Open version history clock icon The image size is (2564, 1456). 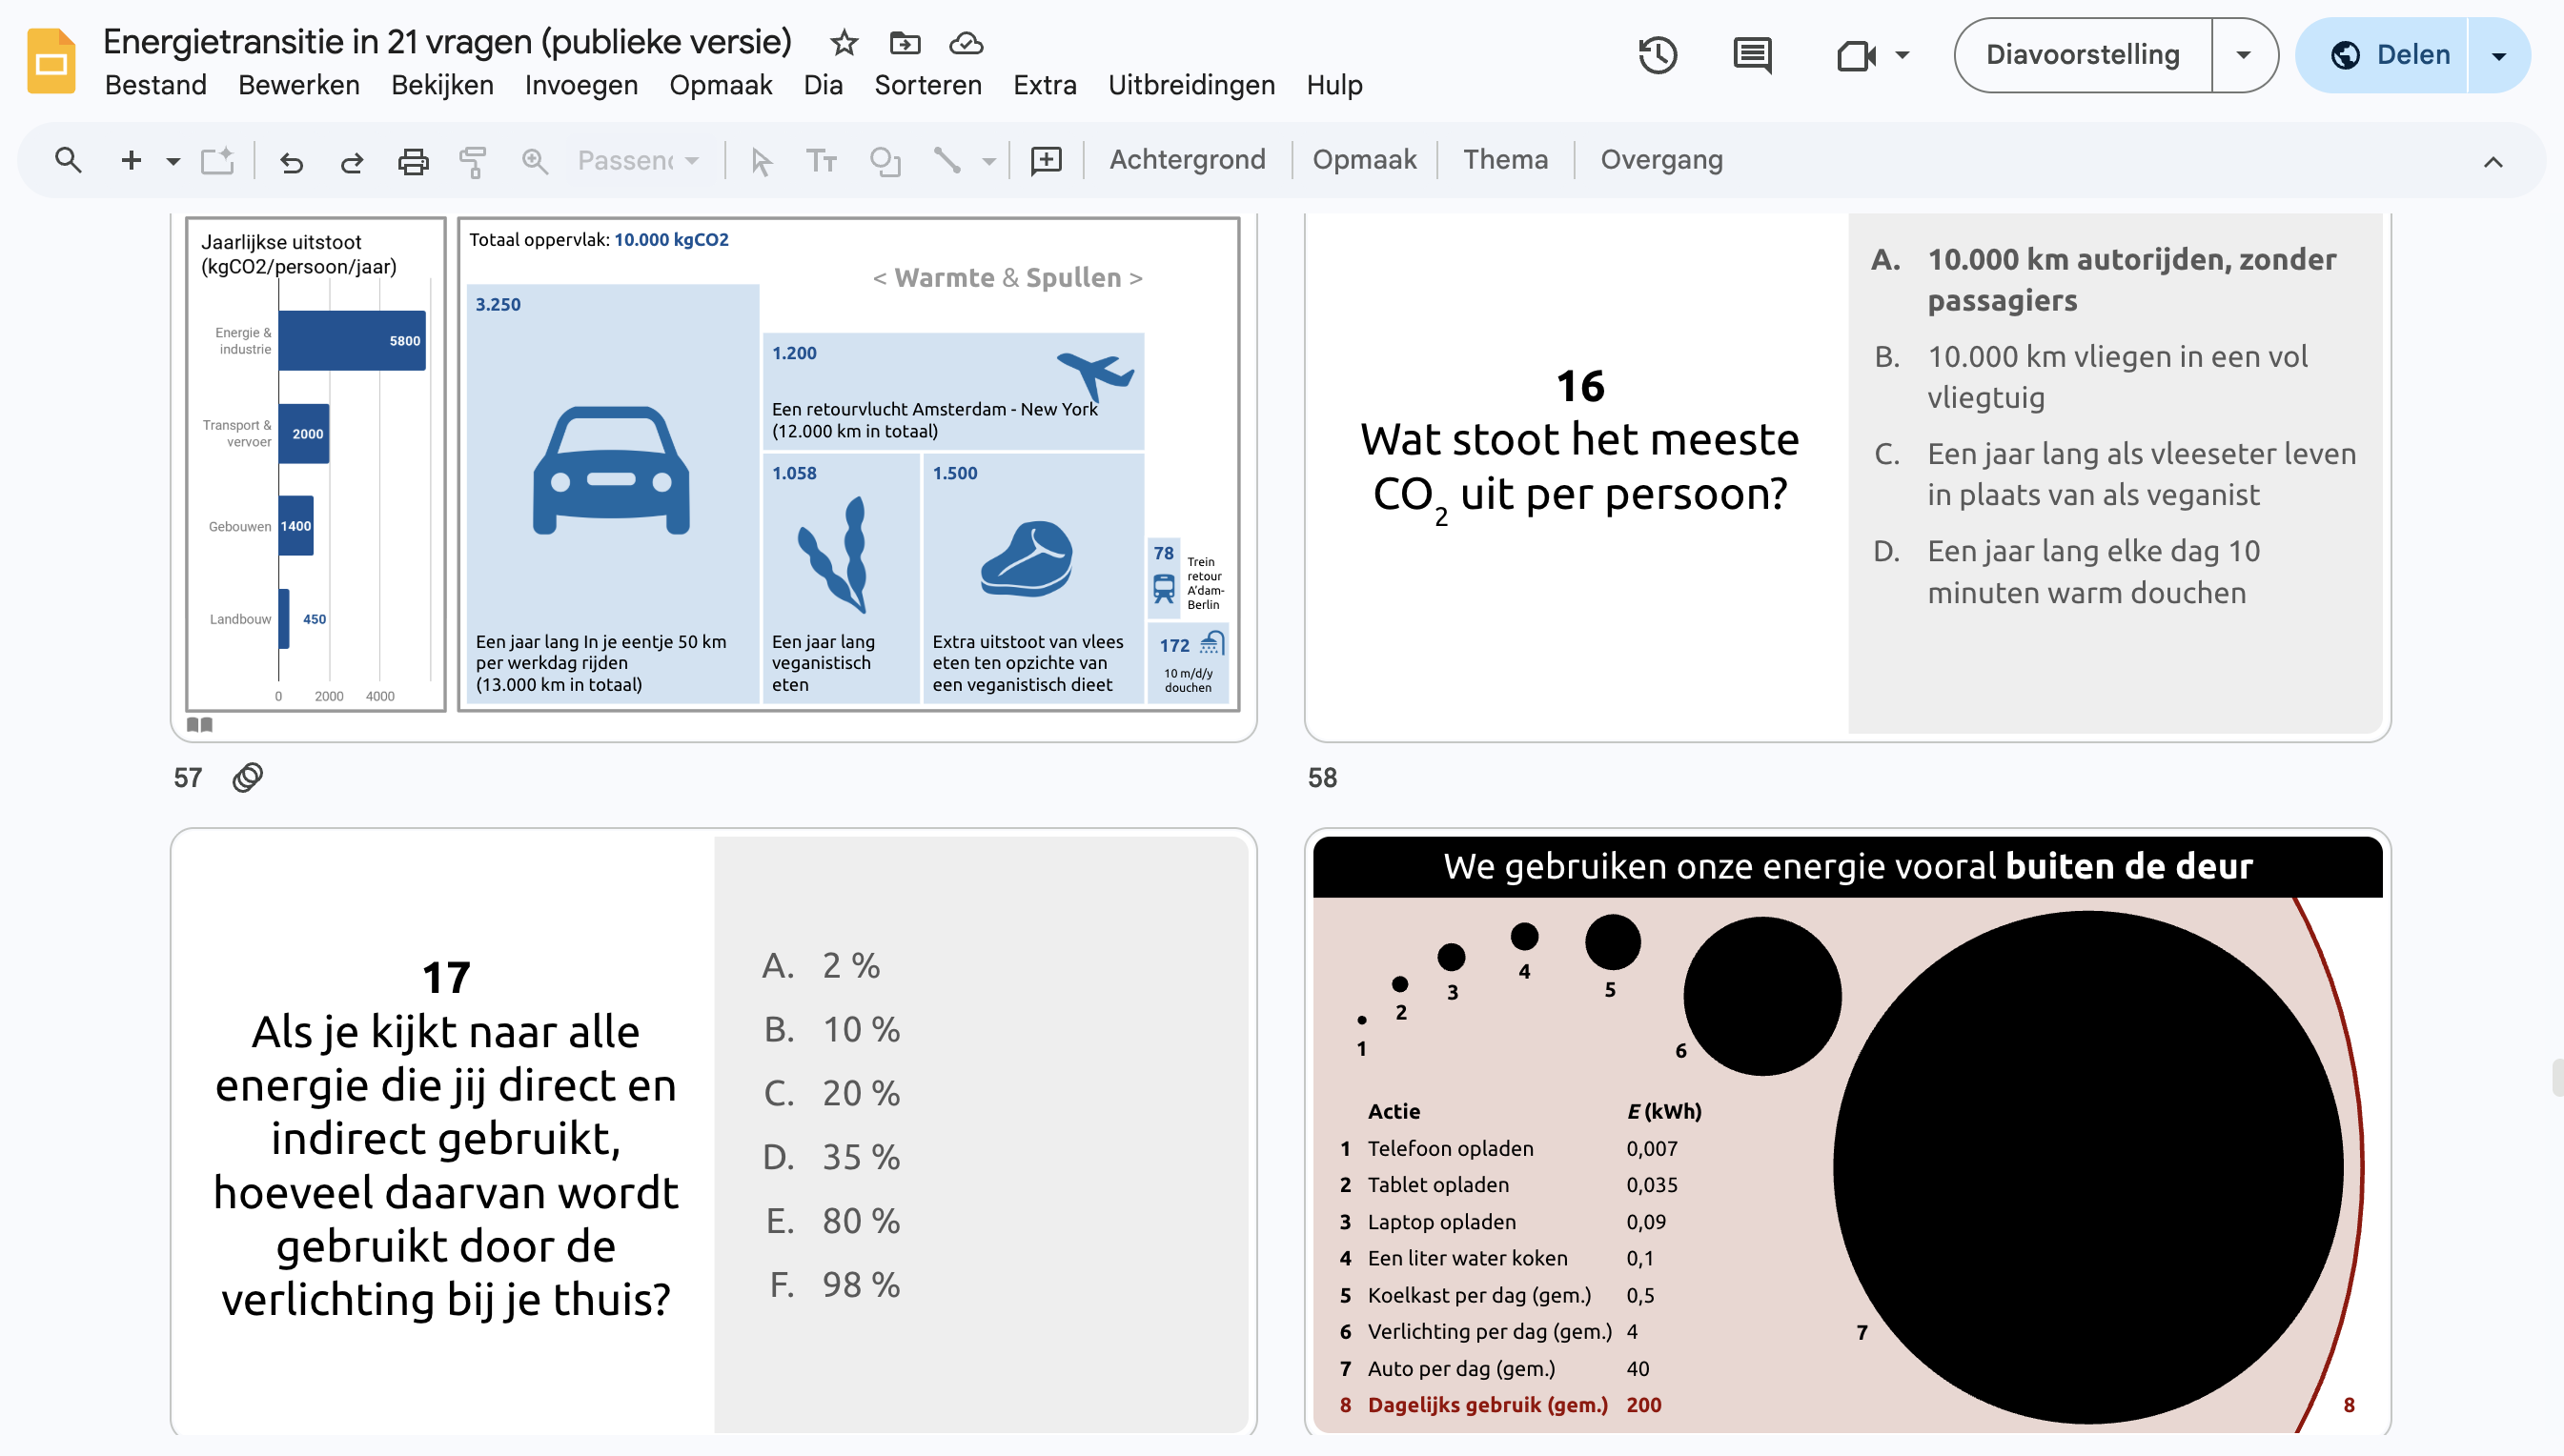[1657, 55]
